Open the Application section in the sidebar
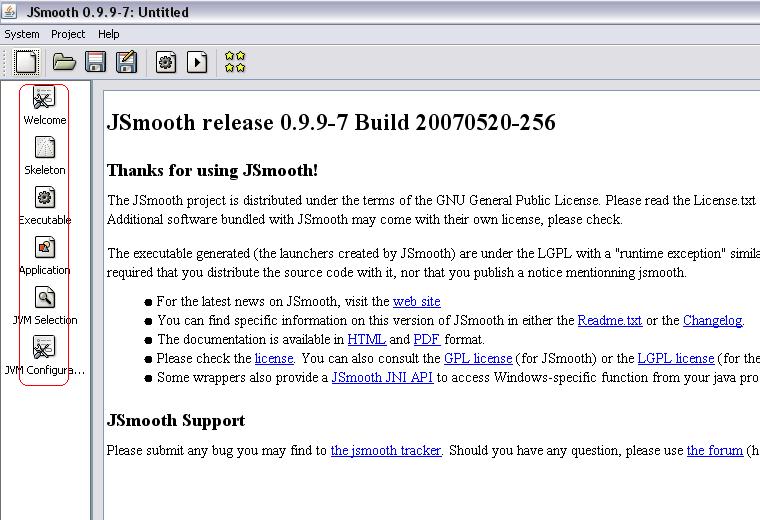This screenshot has width=760, height=520. coord(45,256)
